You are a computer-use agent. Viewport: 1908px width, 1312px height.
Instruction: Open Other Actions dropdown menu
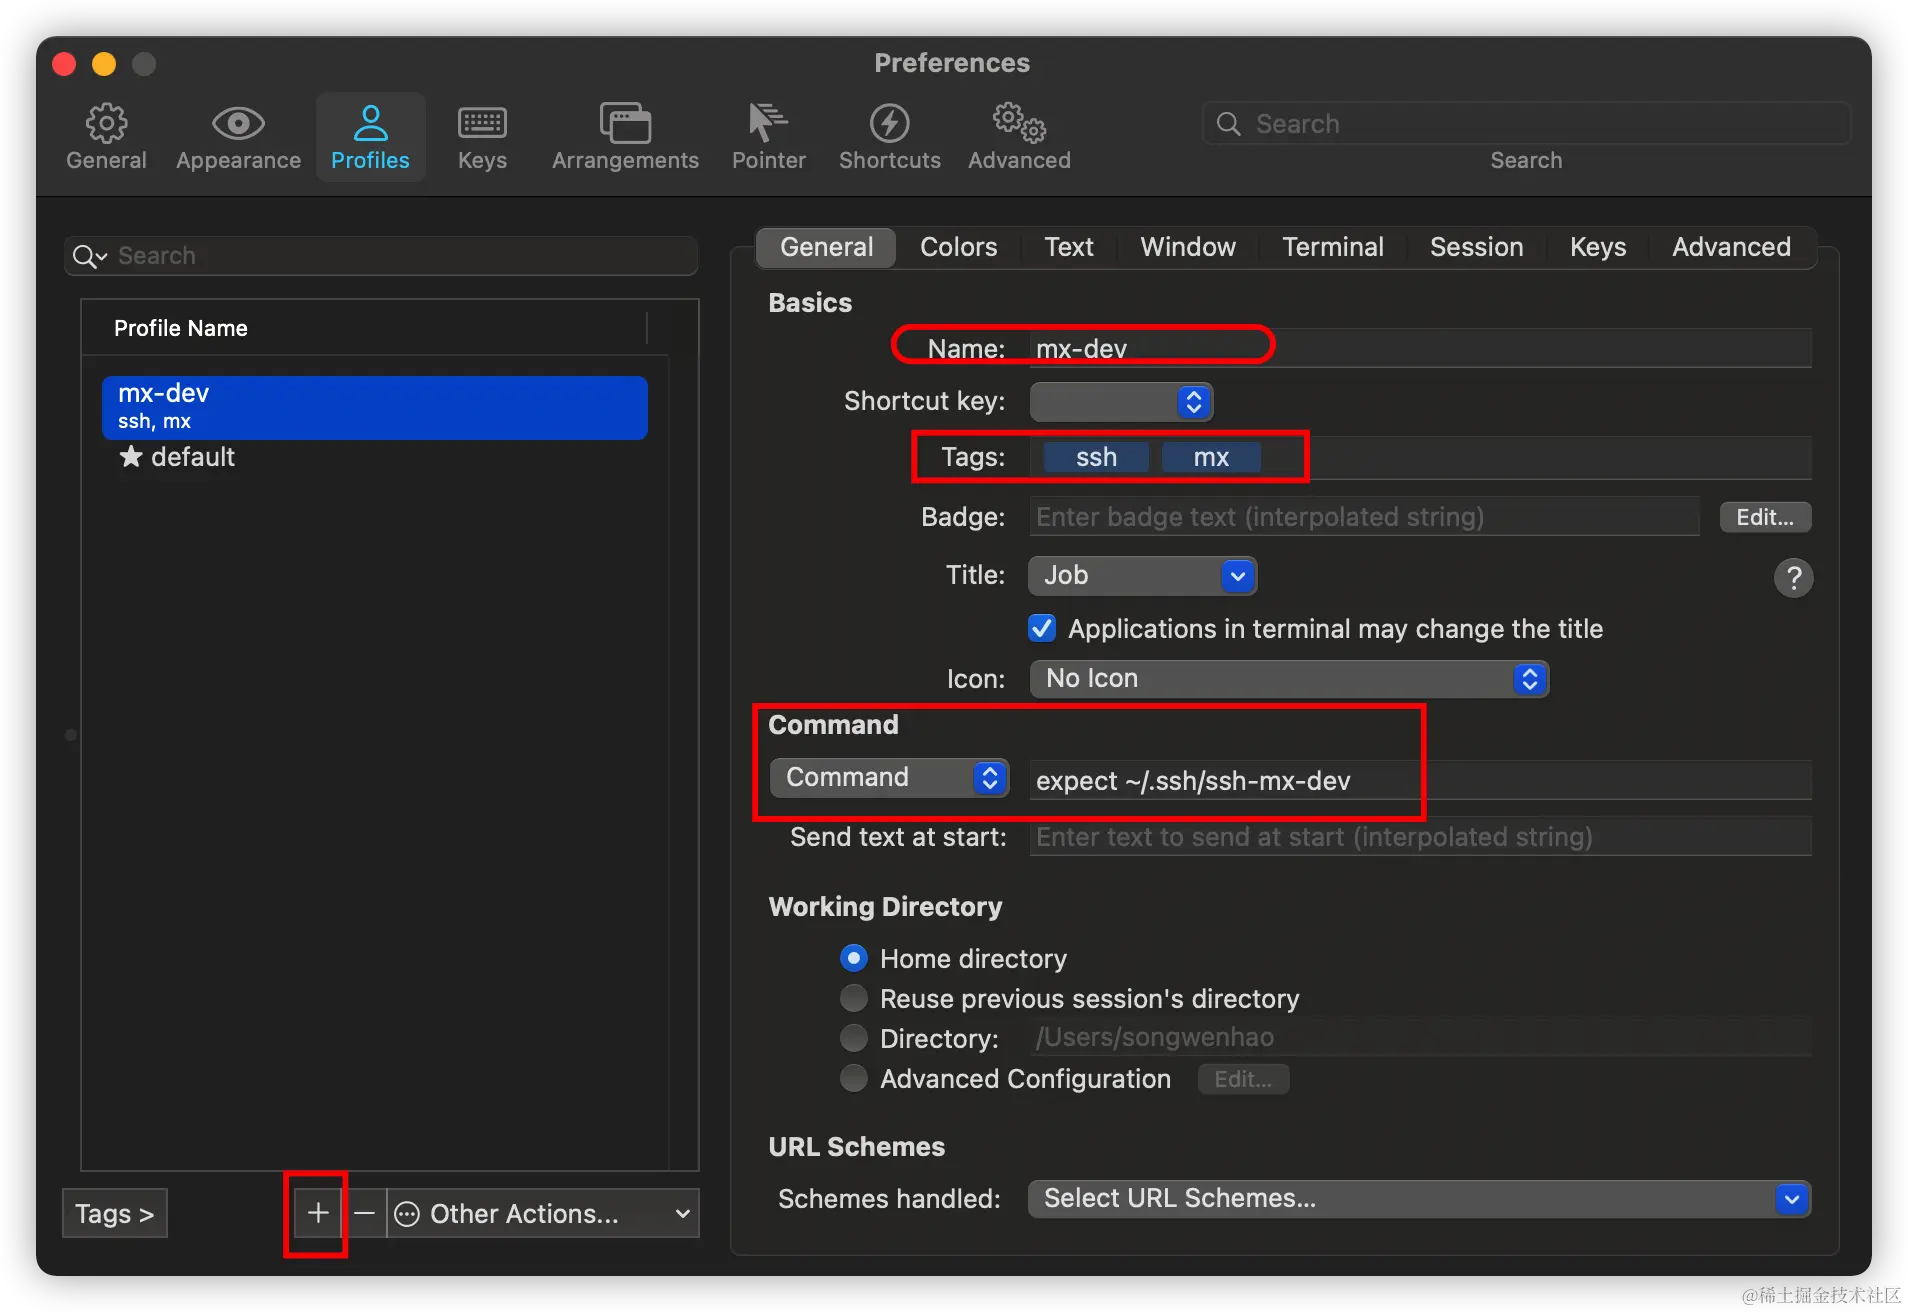pos(543,1213)
